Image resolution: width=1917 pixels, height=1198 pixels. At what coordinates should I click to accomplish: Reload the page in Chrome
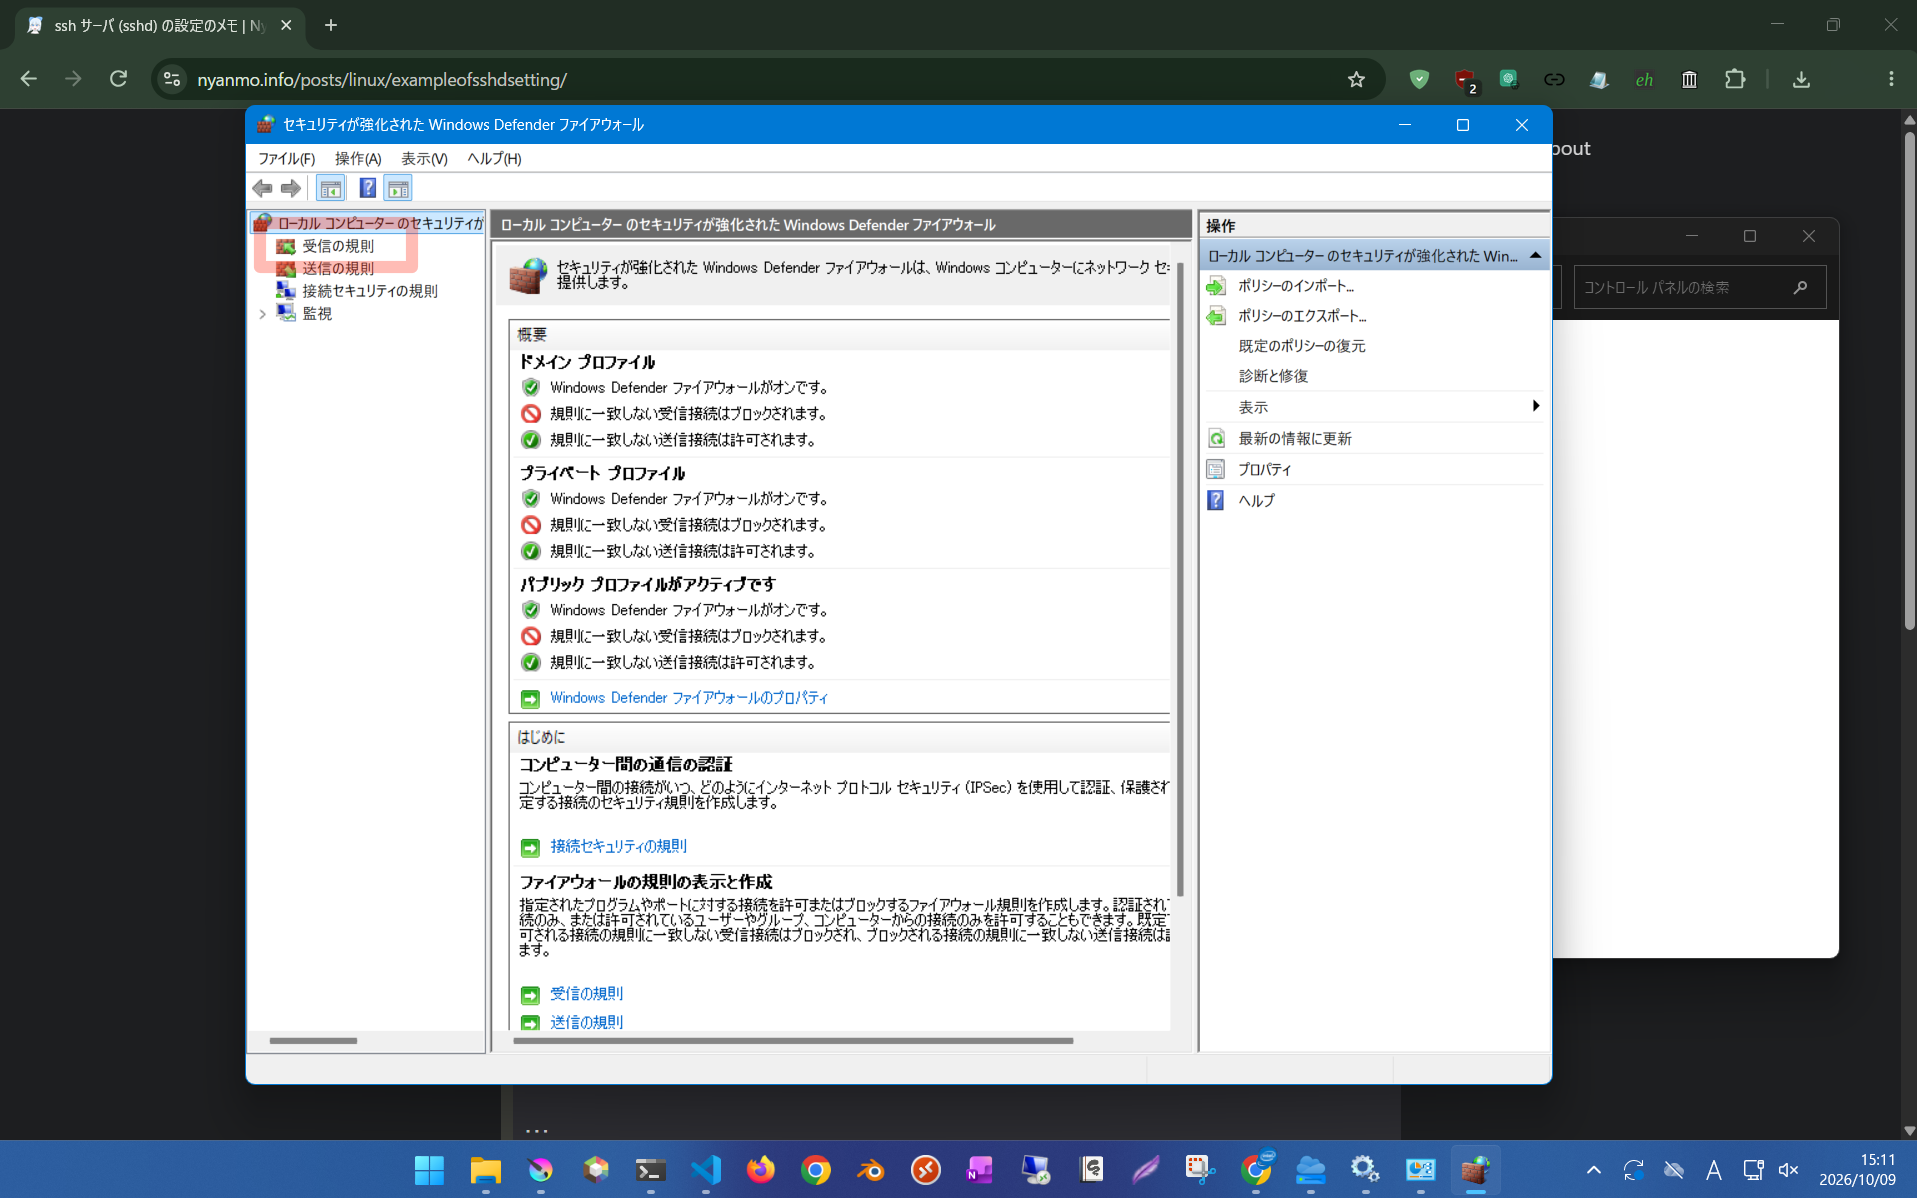pos(118,79)
